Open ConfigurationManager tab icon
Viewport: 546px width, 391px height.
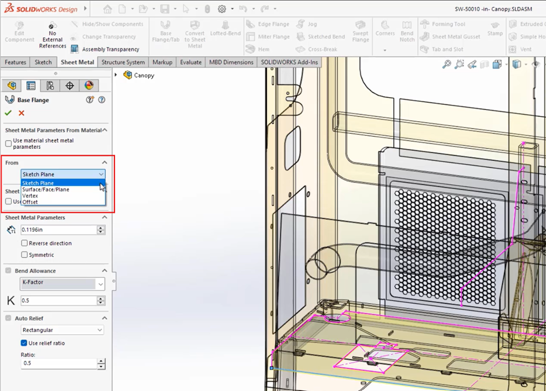(50, 85)
